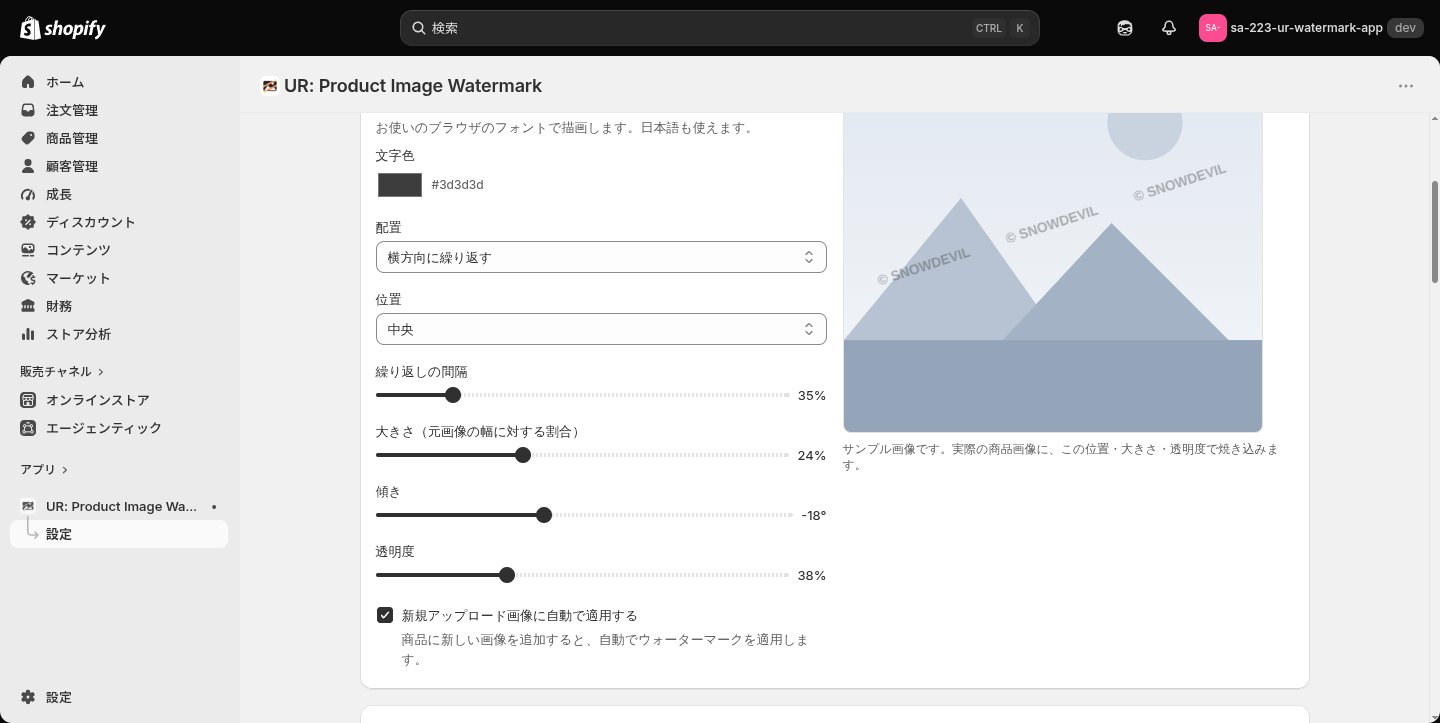Click the 検索 search field
1440x723 pixels.
click(720, 28)
